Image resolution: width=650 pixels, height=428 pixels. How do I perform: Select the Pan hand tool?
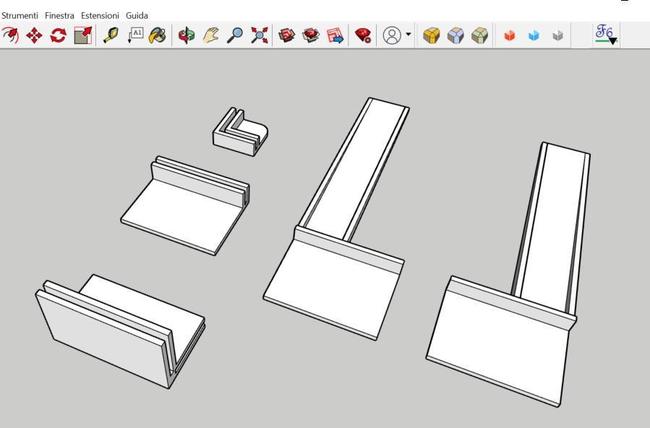(x=211, y=35)
